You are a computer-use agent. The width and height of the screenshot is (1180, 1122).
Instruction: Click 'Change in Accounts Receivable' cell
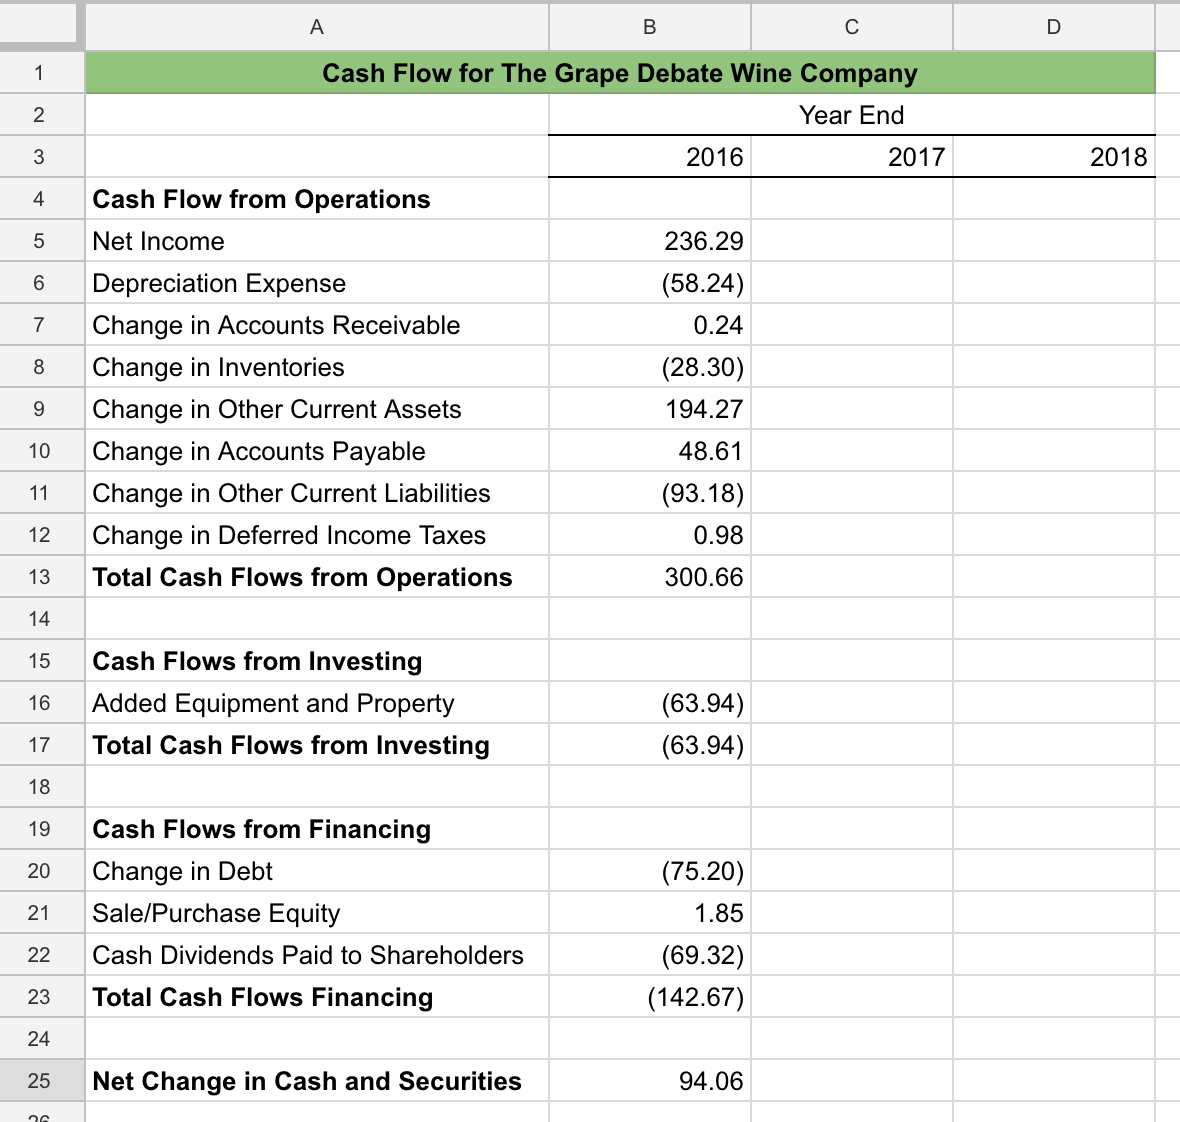tap(317, 325)
